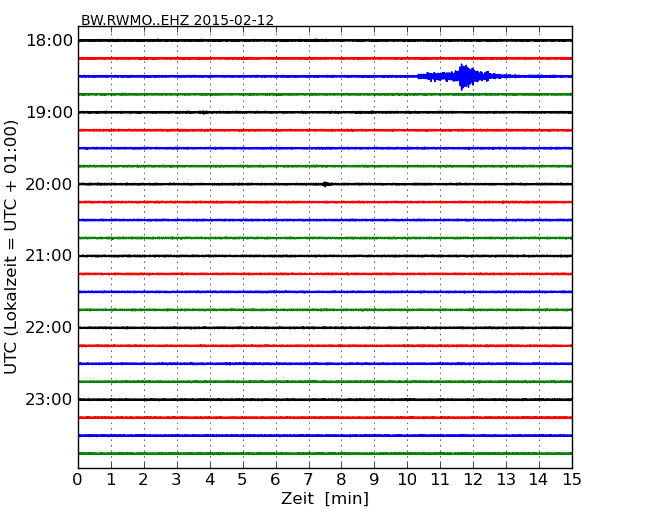The width and height of the screenshot is (650, 520).
Task: Click the blue seismic event burst near minute 12
Action: 464,77
